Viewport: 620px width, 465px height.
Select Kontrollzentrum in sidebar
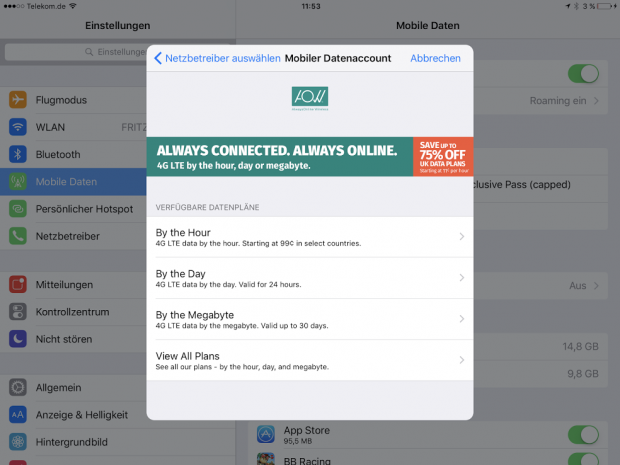pyautogui.click(x=72, y=312)
